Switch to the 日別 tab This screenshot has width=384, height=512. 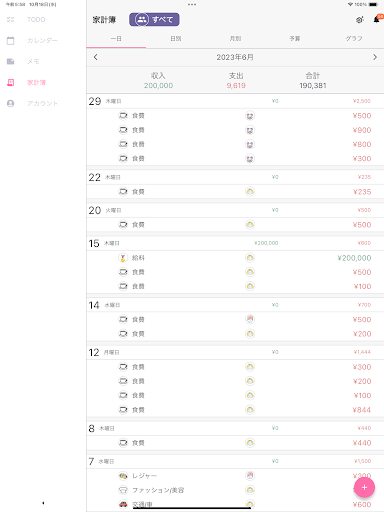point(176,39)
